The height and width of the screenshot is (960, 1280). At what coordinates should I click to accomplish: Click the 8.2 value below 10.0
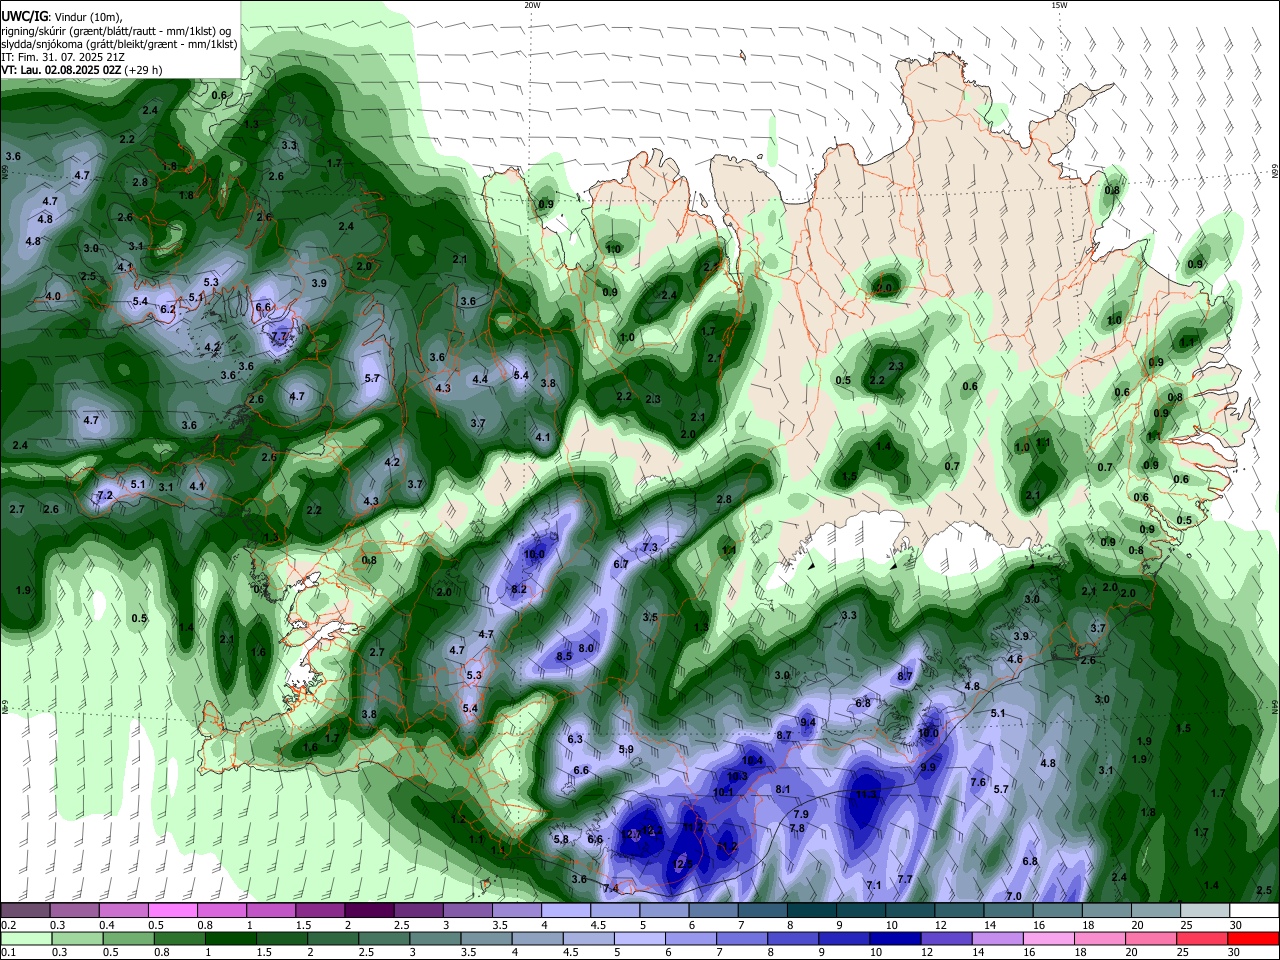pos(519,590)
